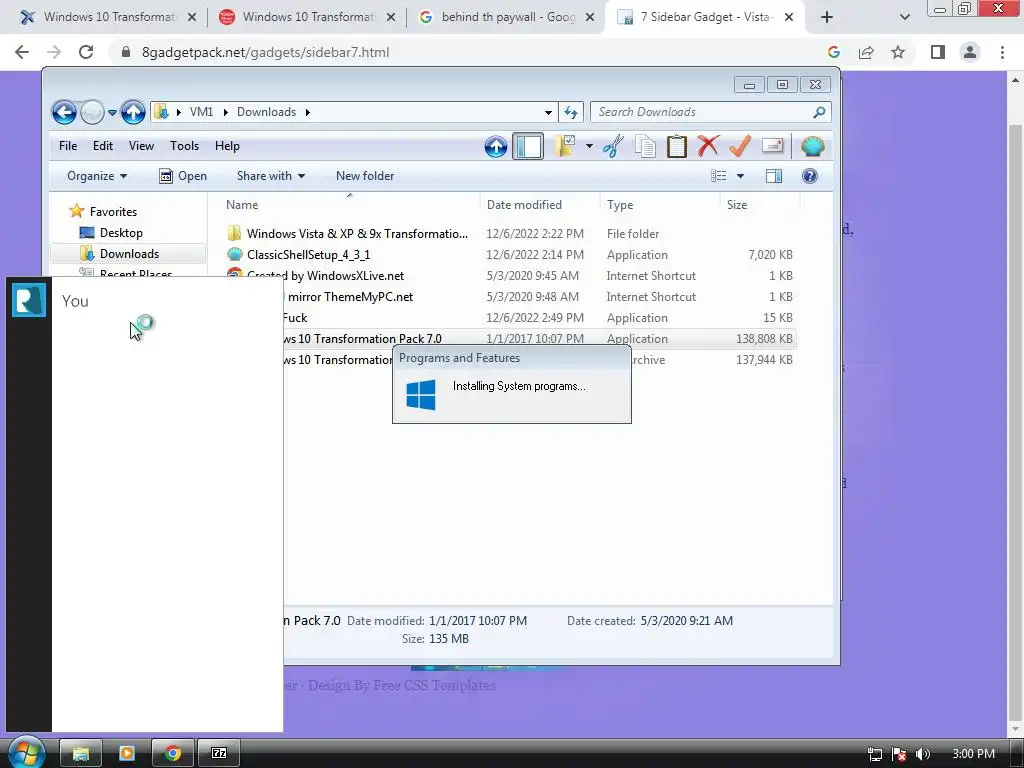Click the Windows Start orb
The width and height of the screenshot is (1024, 768).
(x=25, y=752)
